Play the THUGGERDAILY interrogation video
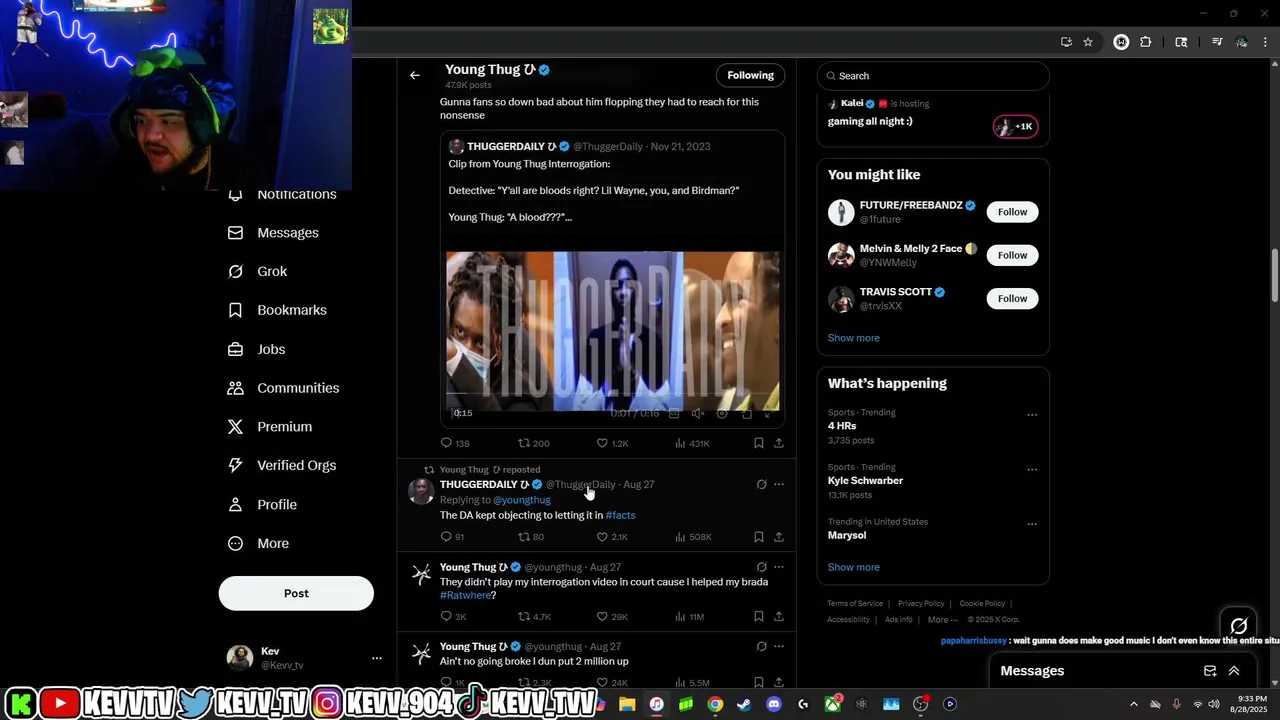 click(x=612, y=331)
